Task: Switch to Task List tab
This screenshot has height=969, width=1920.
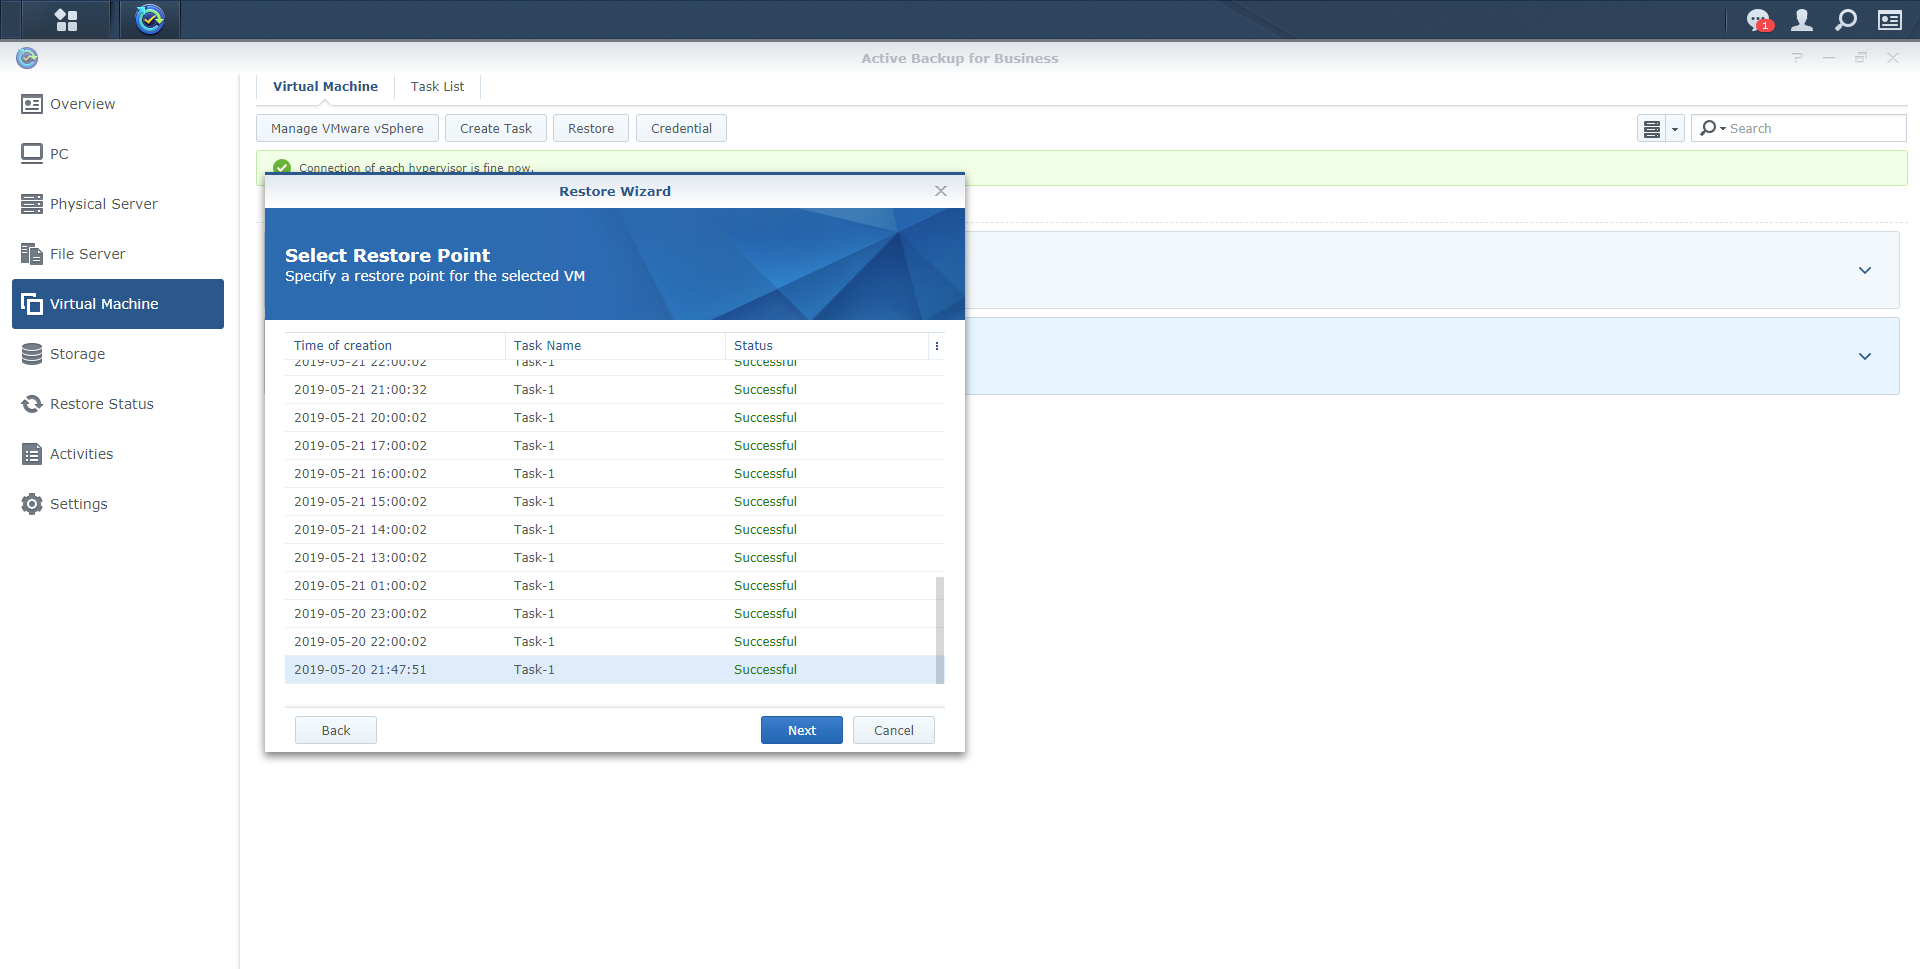Action: (x=437, y=87)
